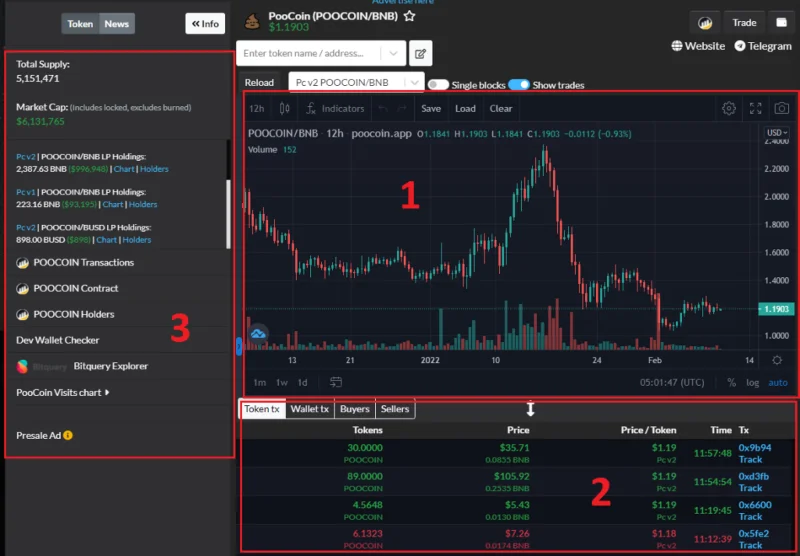
Task: Open transaction hash 0x9b94
Action: (x=755, y=447)
